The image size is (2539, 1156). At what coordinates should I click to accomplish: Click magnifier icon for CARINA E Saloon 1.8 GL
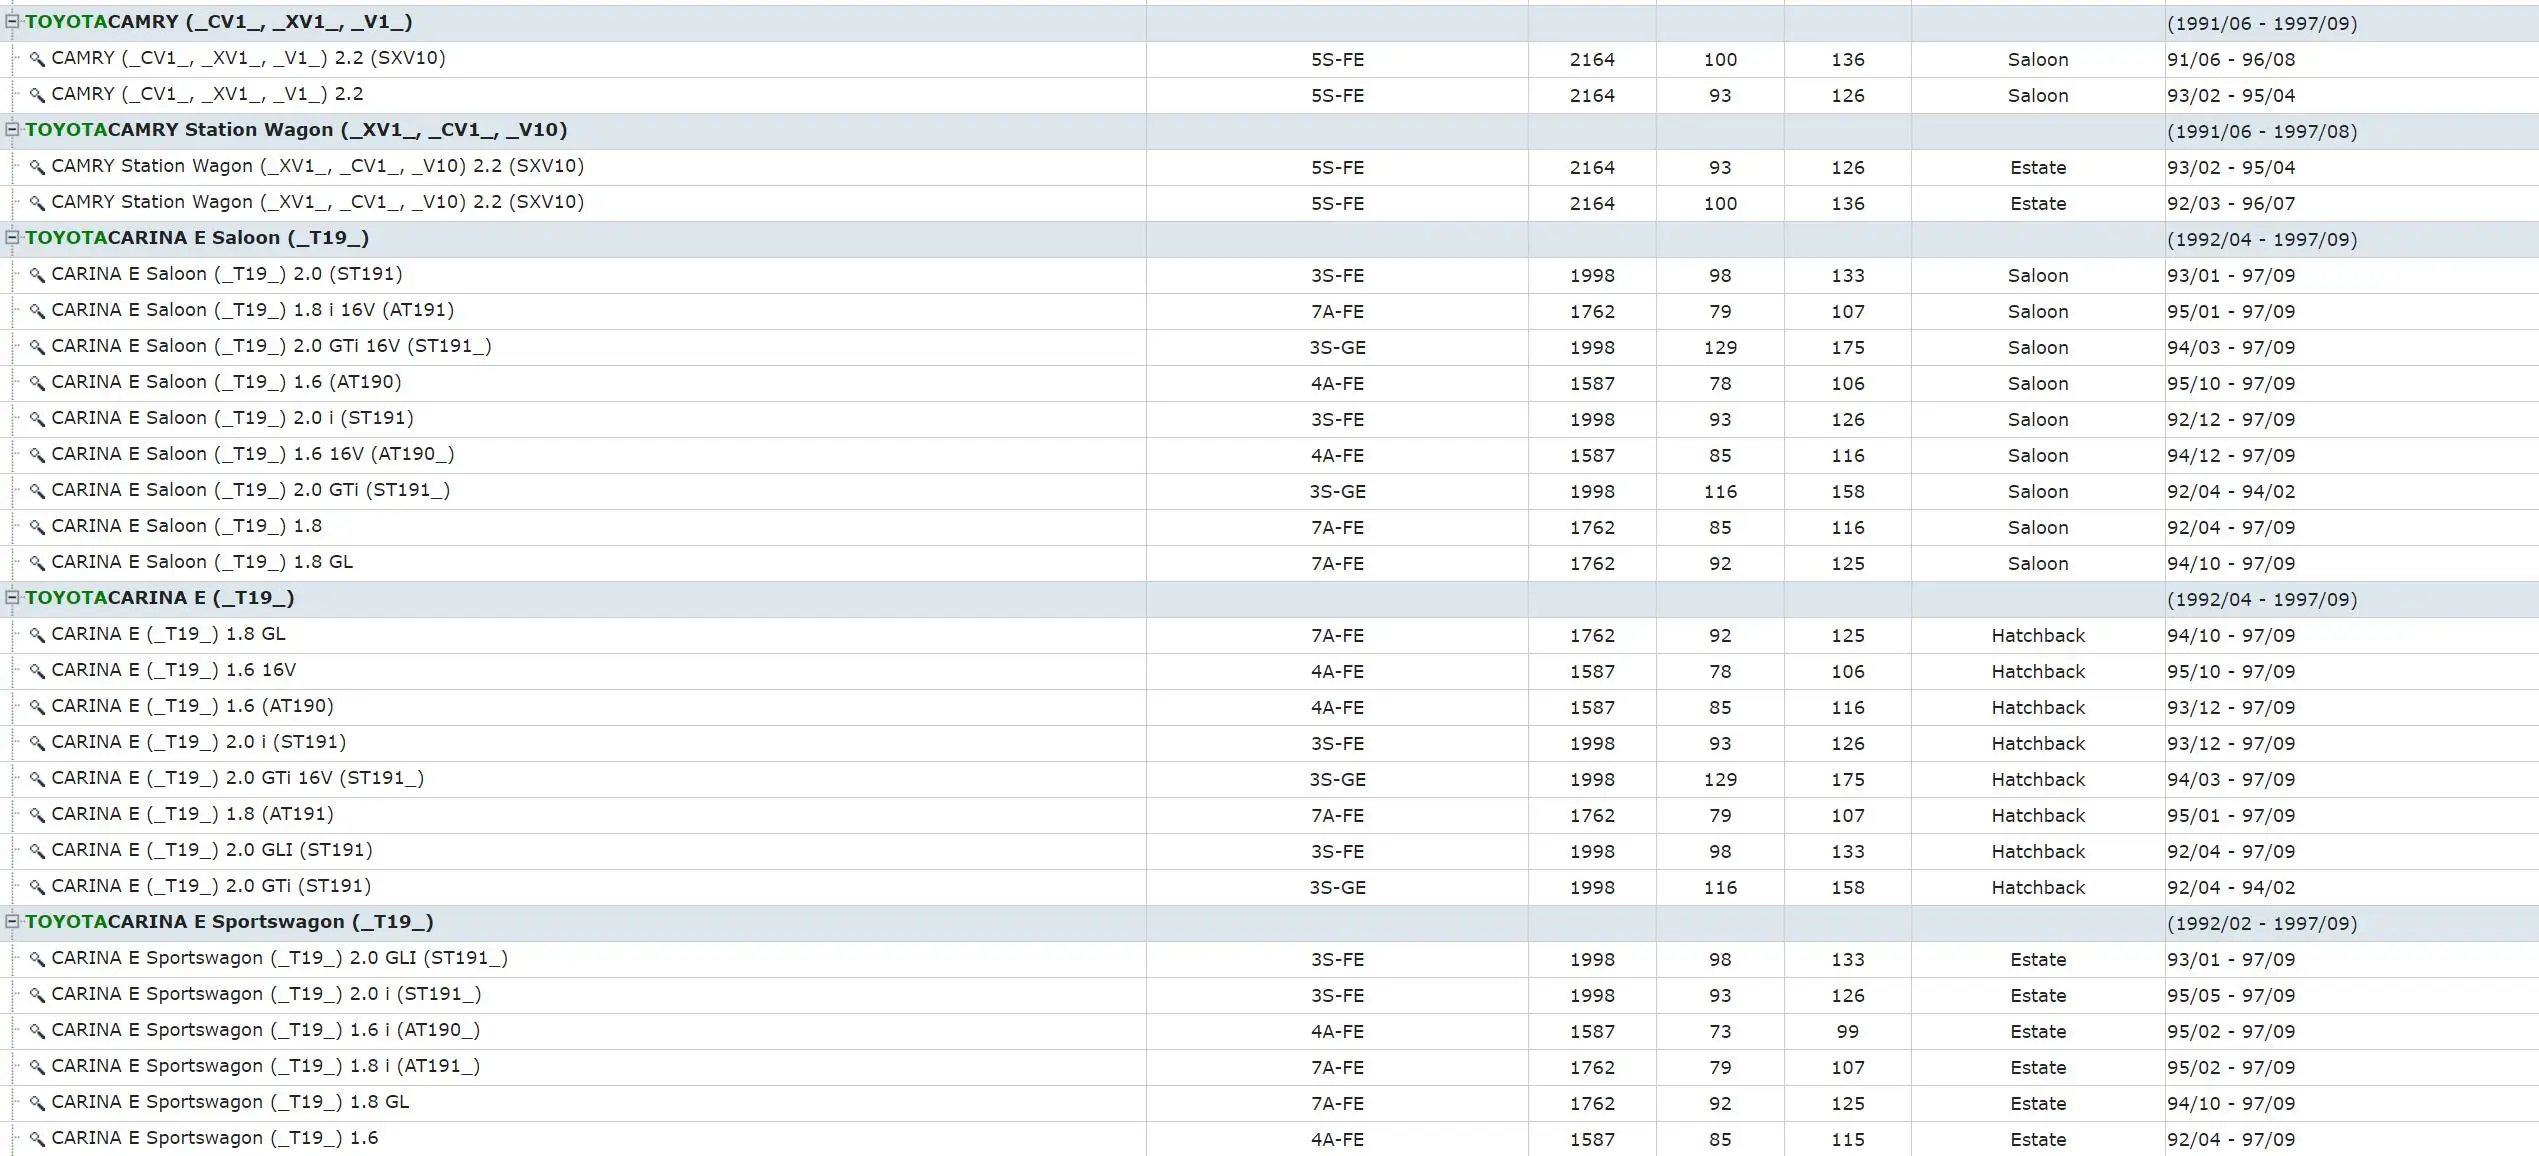(37, 563)
